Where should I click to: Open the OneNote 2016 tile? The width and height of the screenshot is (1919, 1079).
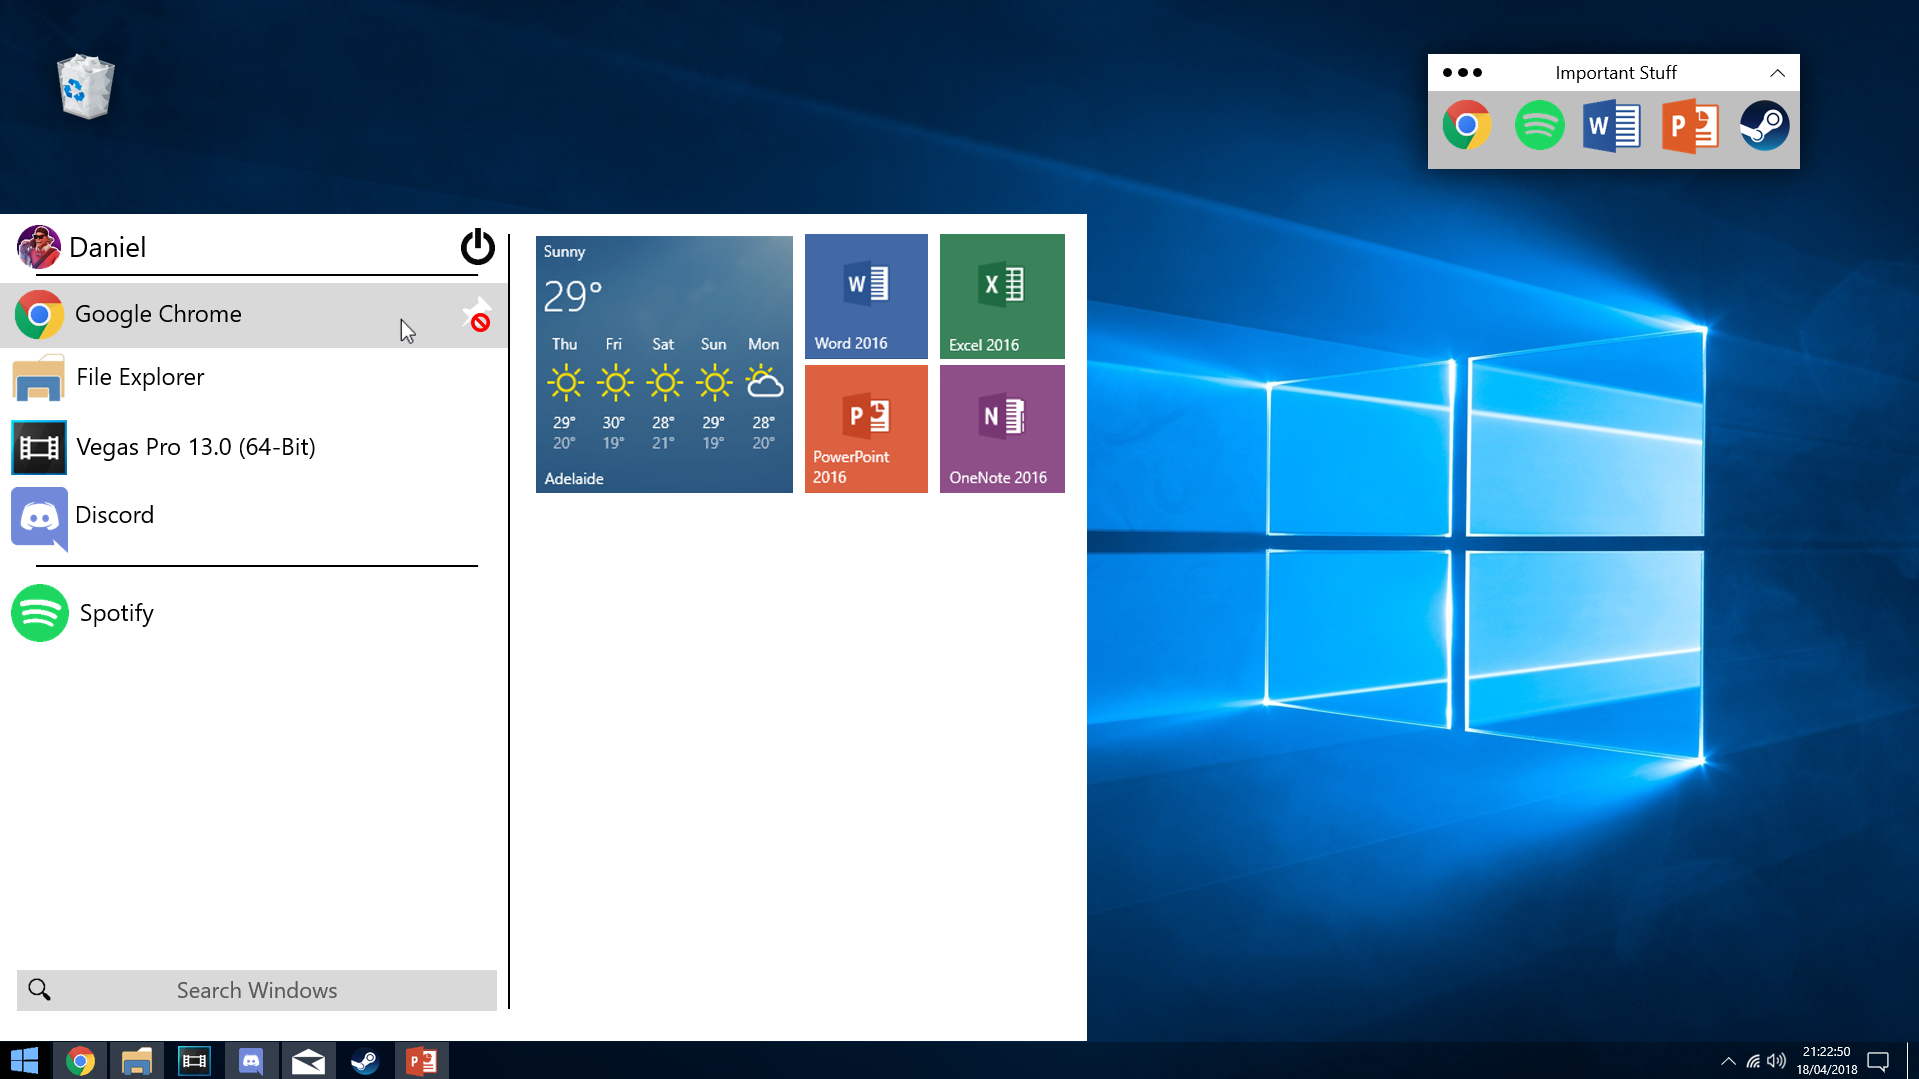coord(1002,428)
